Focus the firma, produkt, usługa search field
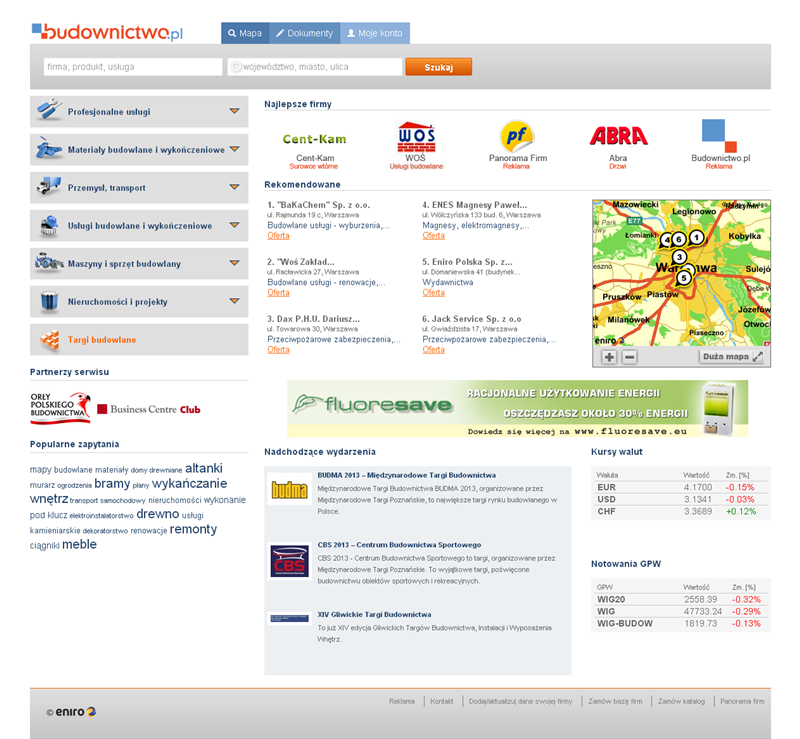800x739 pixels. point(132,67)
